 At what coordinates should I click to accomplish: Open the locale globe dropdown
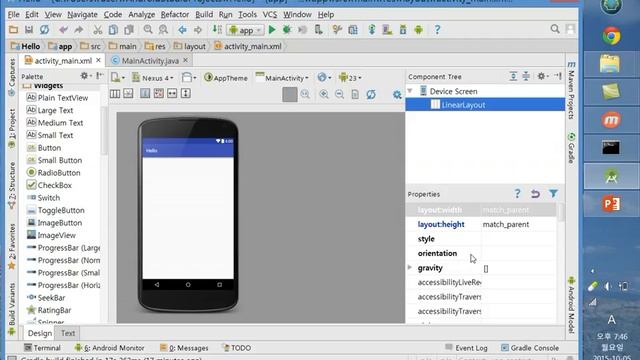(x=324, y=78)
